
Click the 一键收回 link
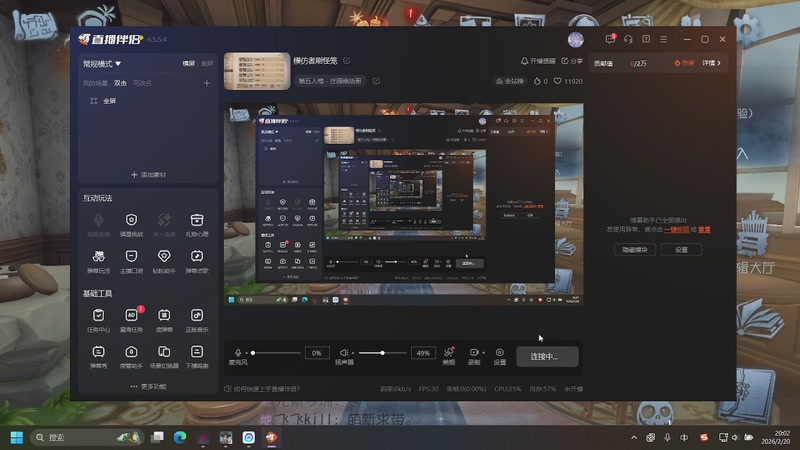tap(677, 230)
